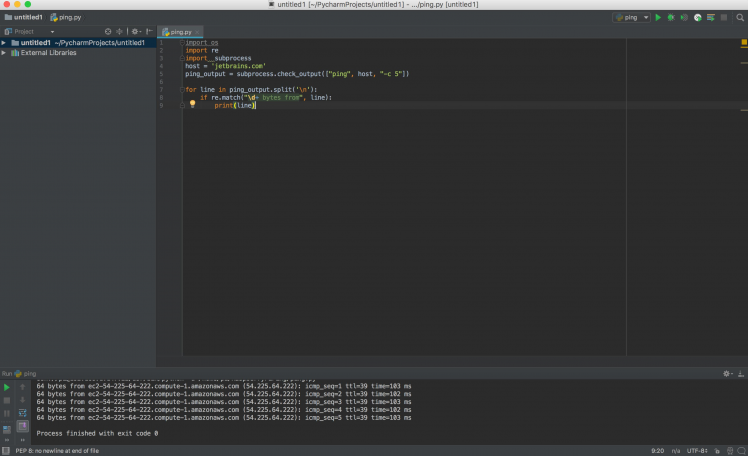
Task: Expand the untitled1 project folder
Action: pos(4,43)
